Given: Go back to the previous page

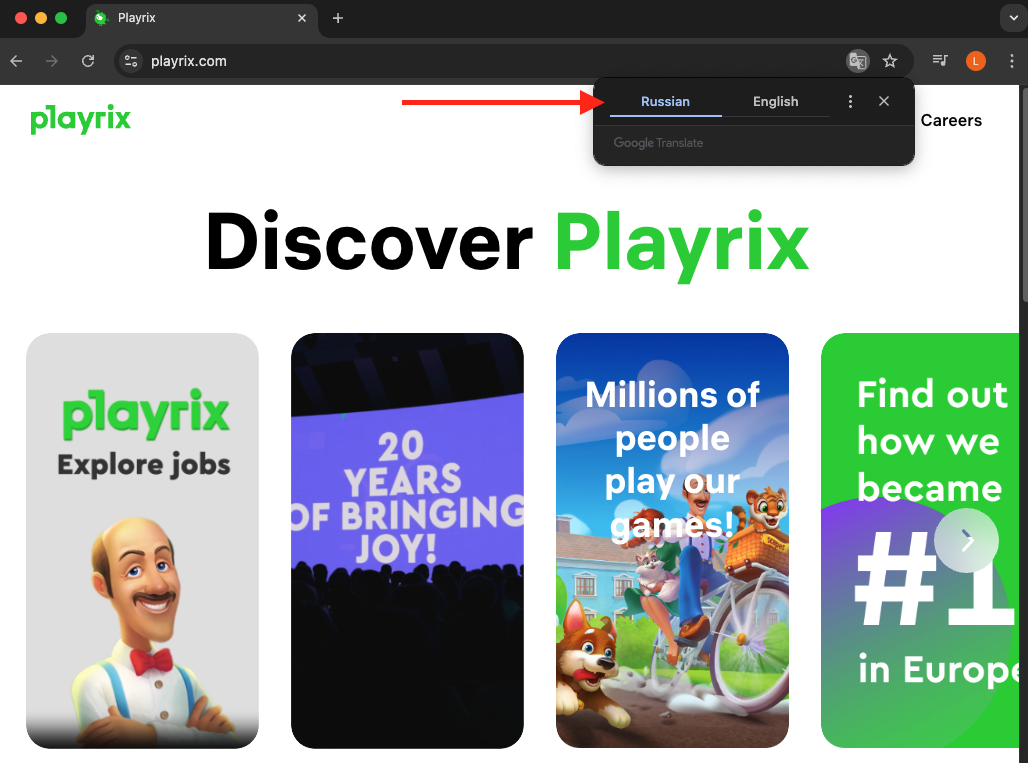Looking at the screenshot, I should pos(16,61).
